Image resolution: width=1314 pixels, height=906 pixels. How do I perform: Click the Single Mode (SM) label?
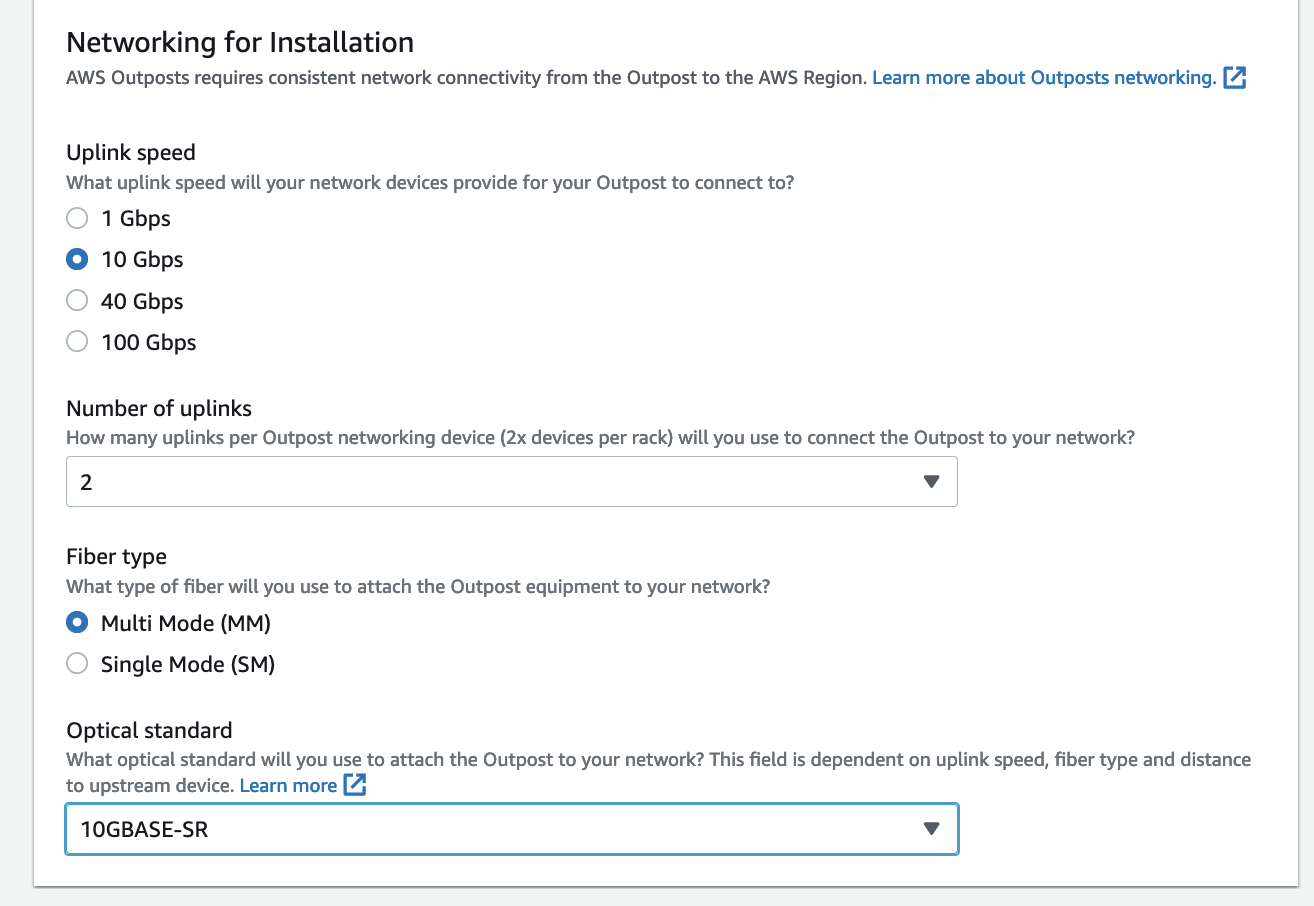[188, 664]
